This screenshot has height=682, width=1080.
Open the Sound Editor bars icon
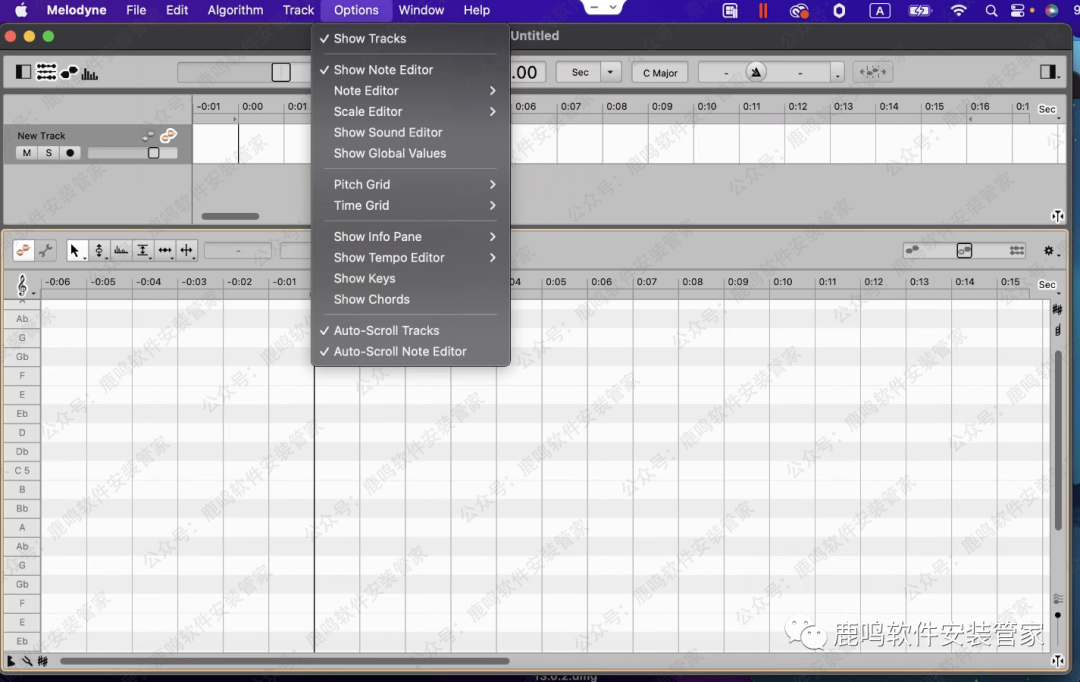click(x=90, y=73)
